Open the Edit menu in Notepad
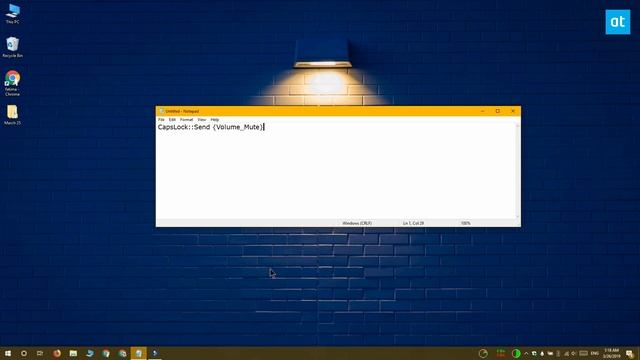This screenshot has width=640, height=360. [172, 120]
